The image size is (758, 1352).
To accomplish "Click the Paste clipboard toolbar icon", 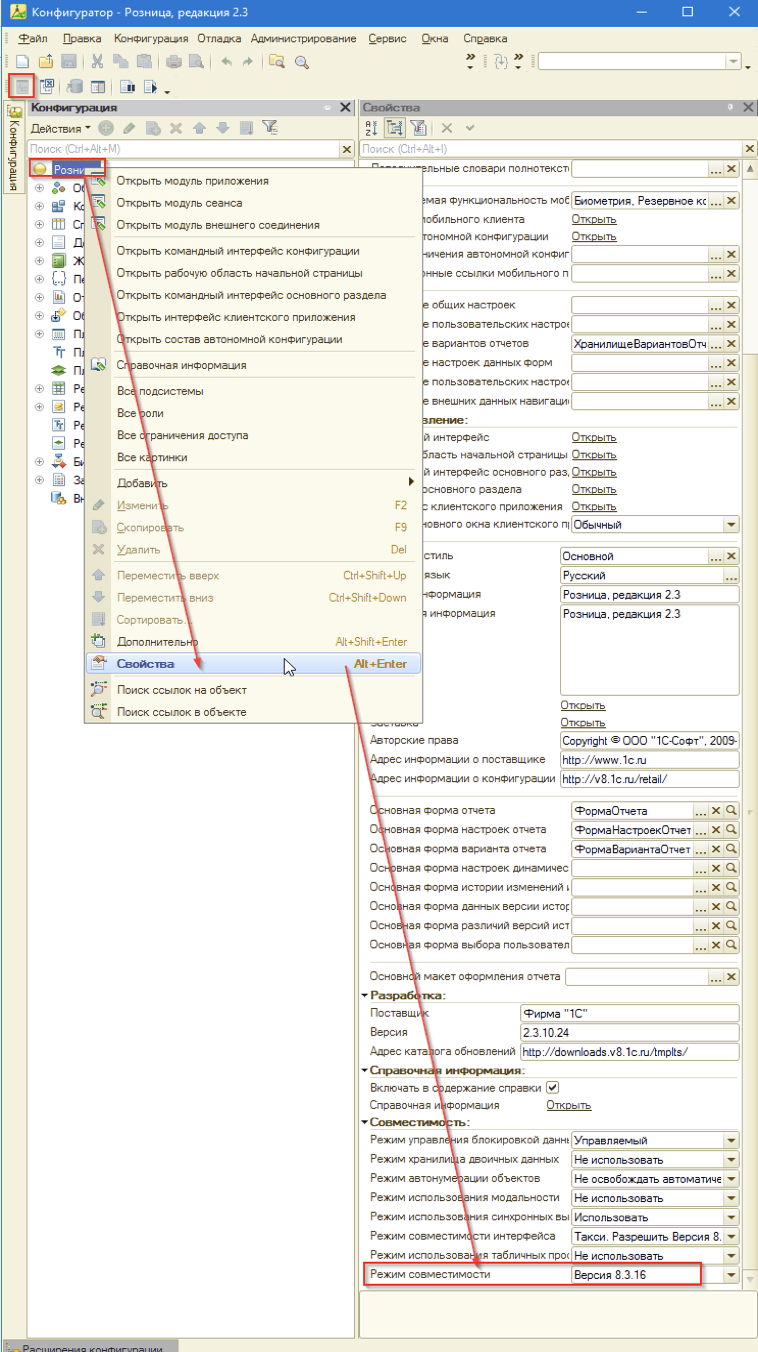I will click(145, 62).
